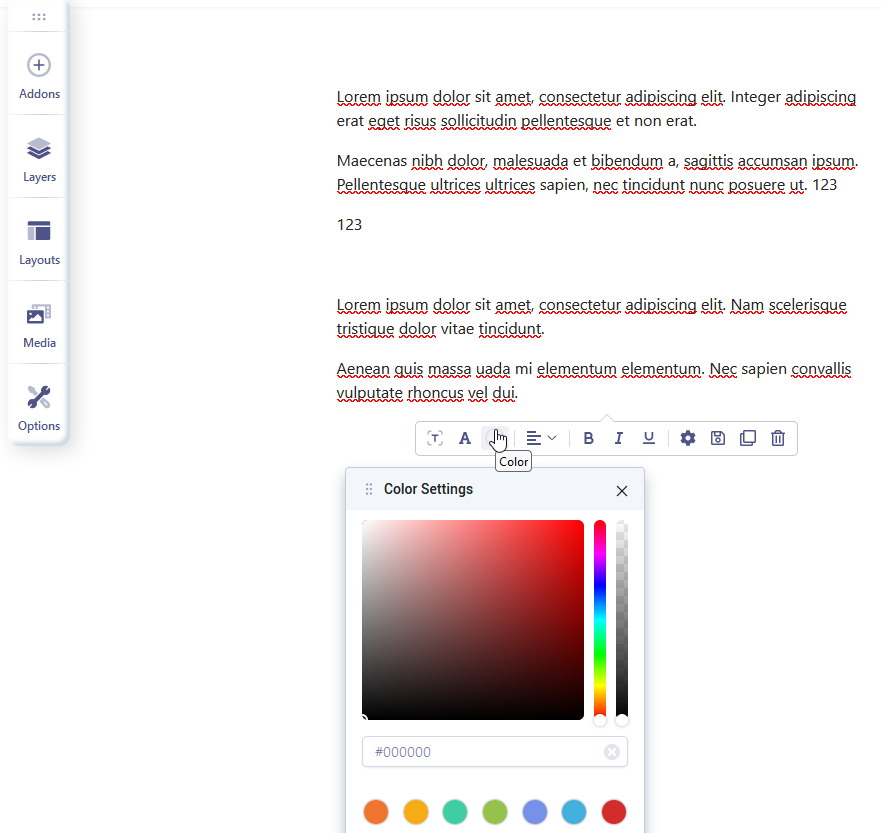The width and height of the screenshot is (881, 833).
Task: Open the settings gear in text toolbar
Action: coord(687,438)
